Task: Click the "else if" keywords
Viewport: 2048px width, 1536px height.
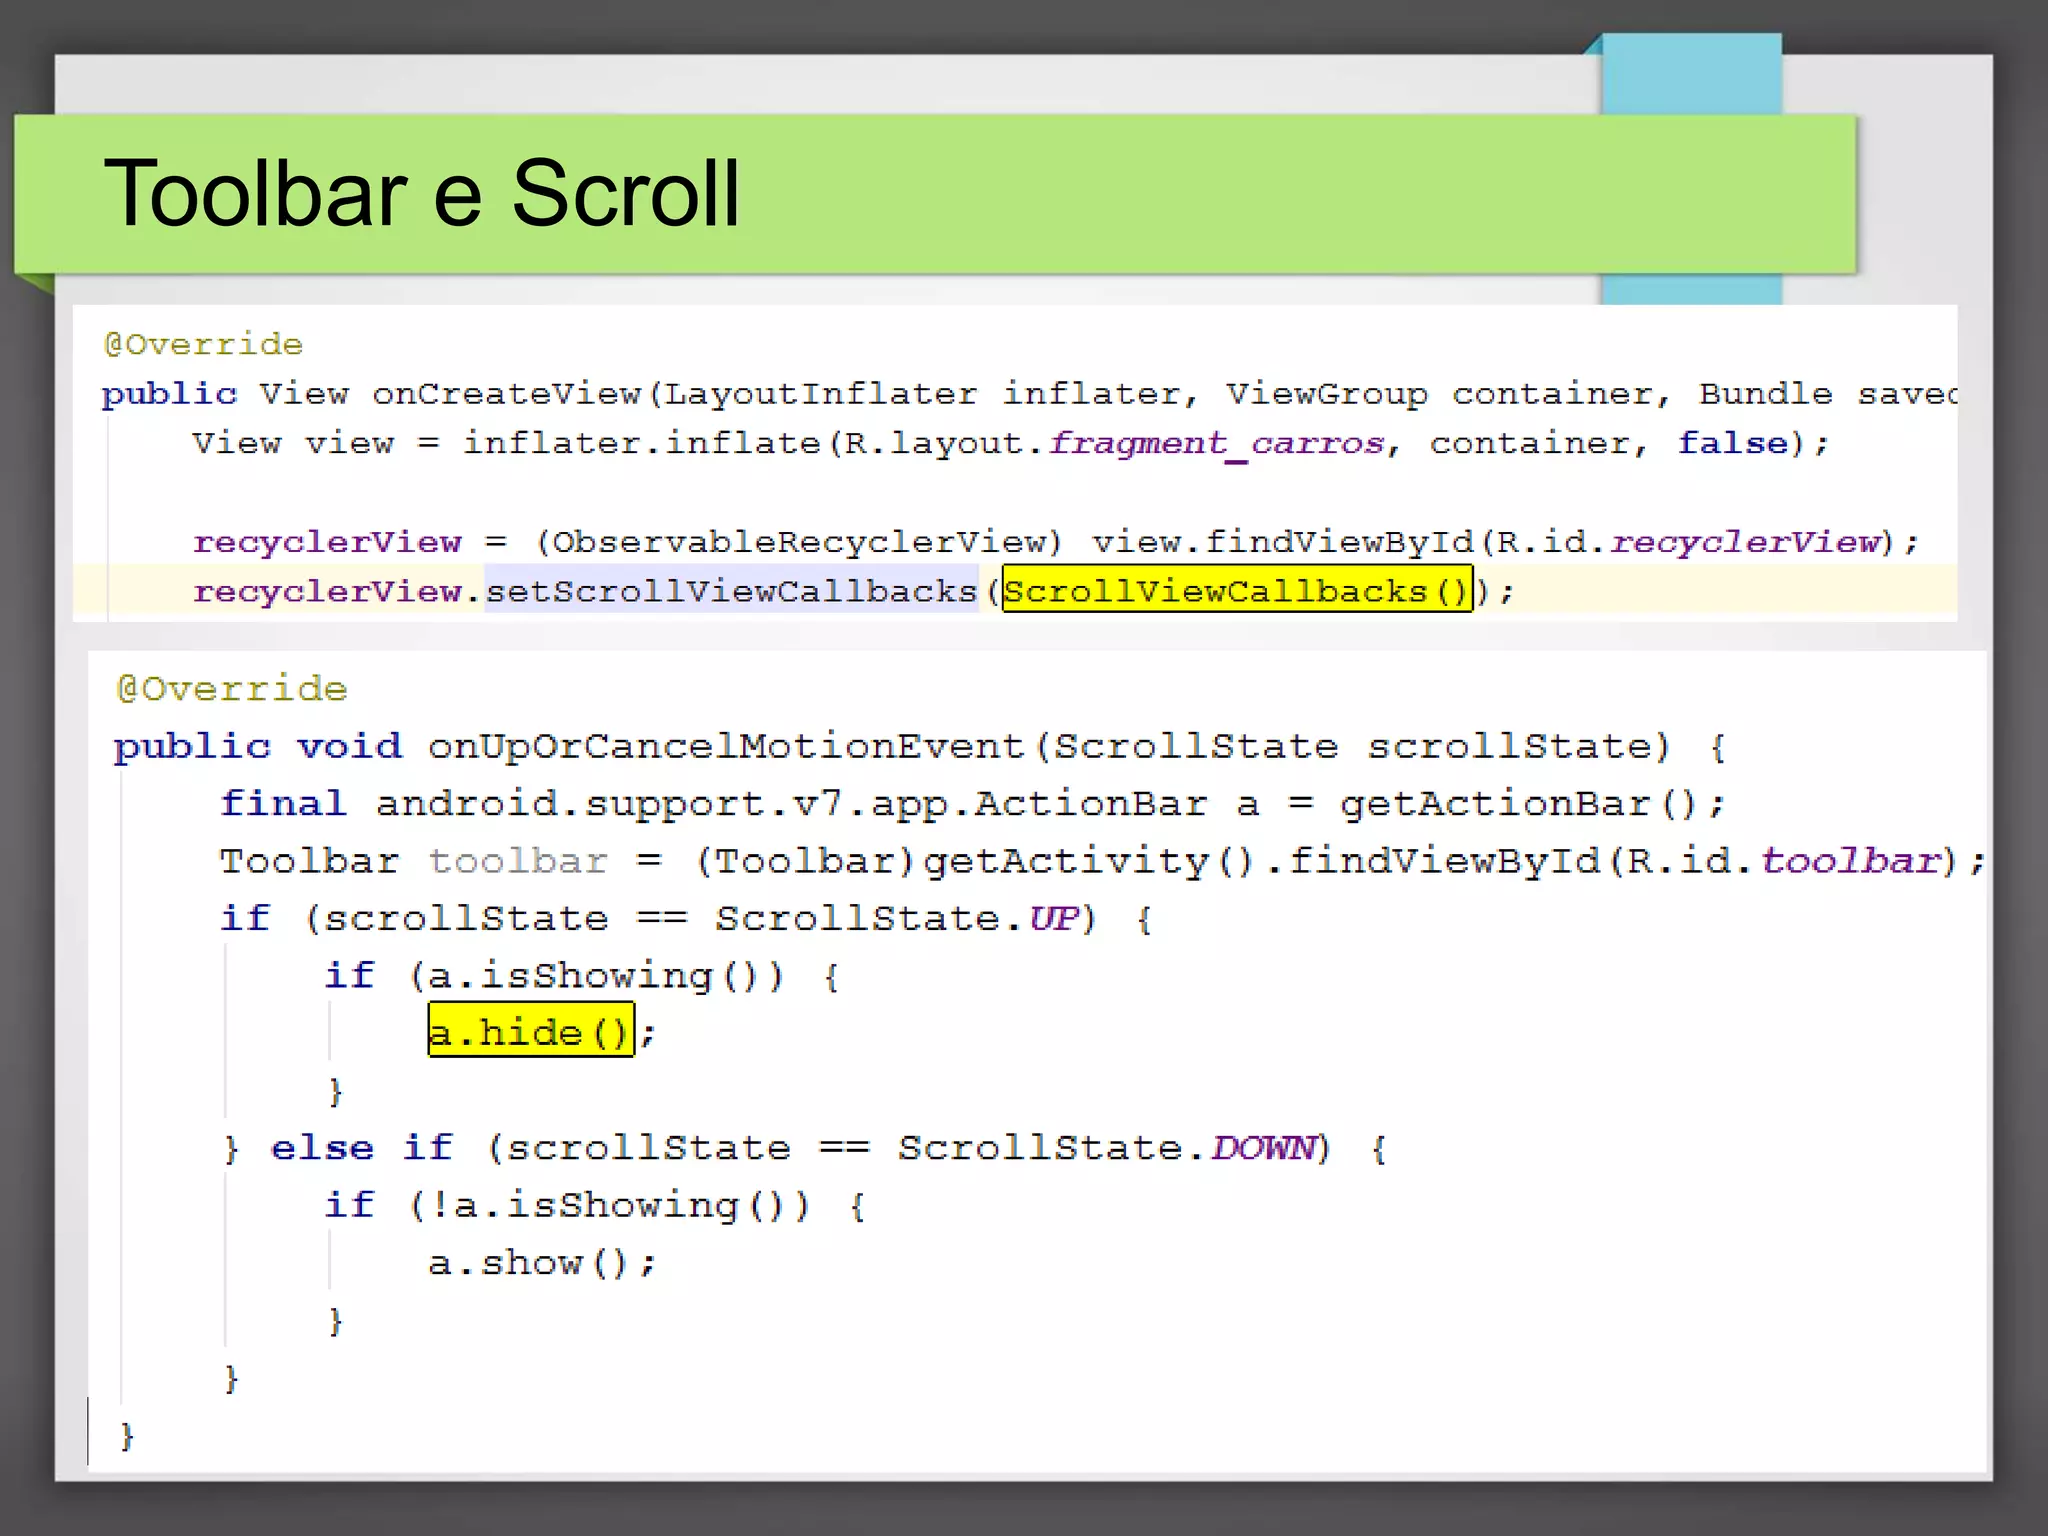Action: 362,1148
